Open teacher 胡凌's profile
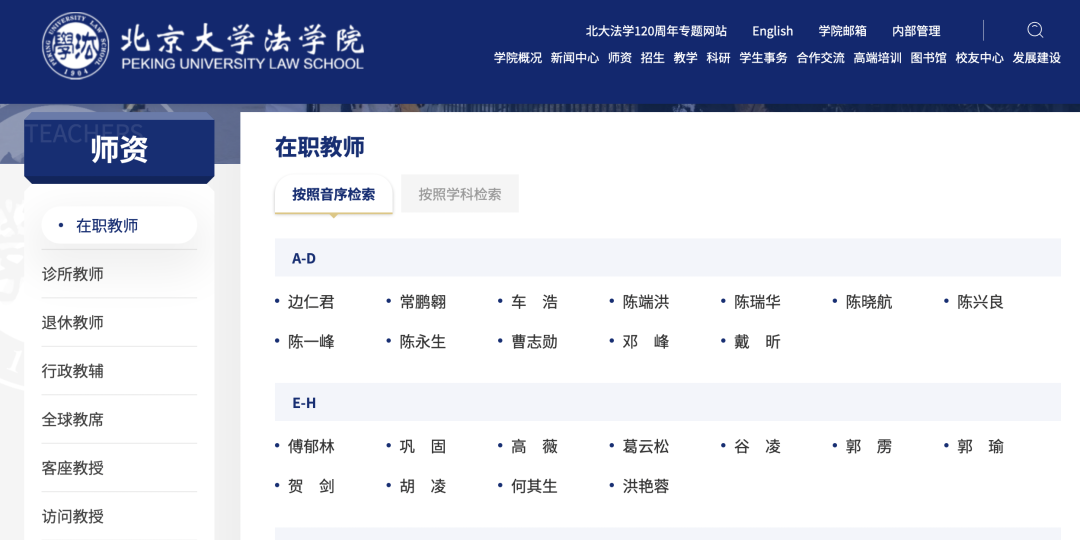This screenshot has height=540, width=1080. (x=422, y=486)
